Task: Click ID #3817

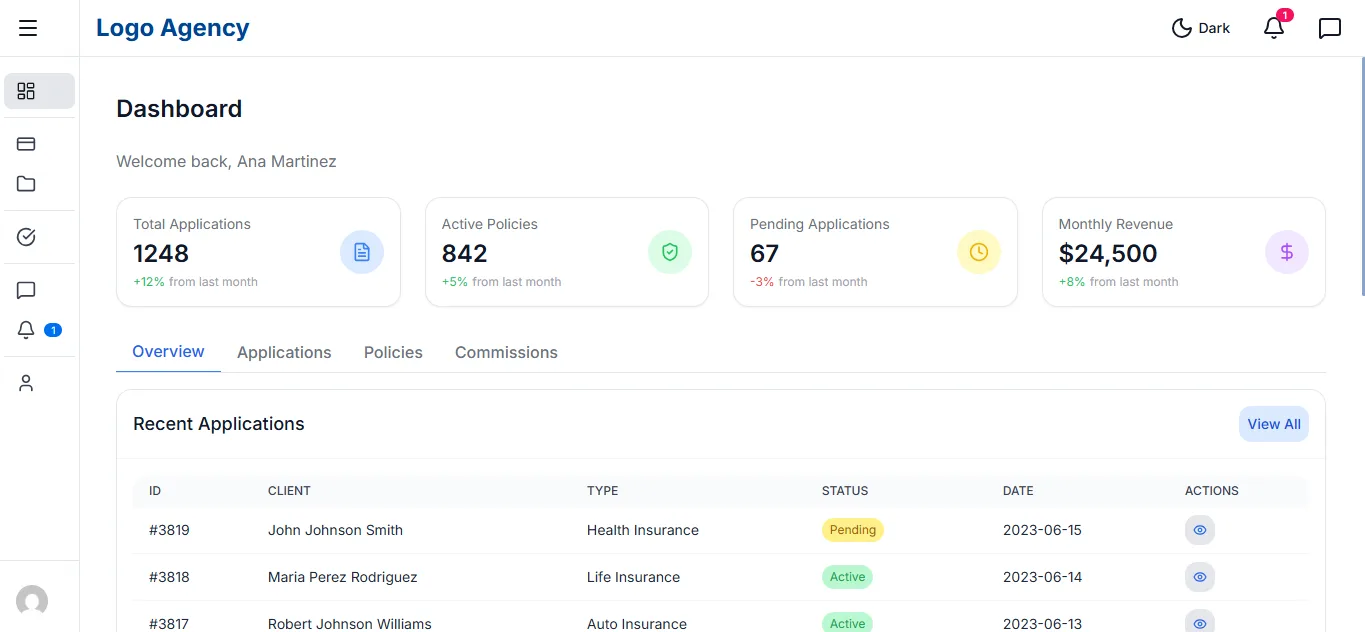Action: point(169,624)
